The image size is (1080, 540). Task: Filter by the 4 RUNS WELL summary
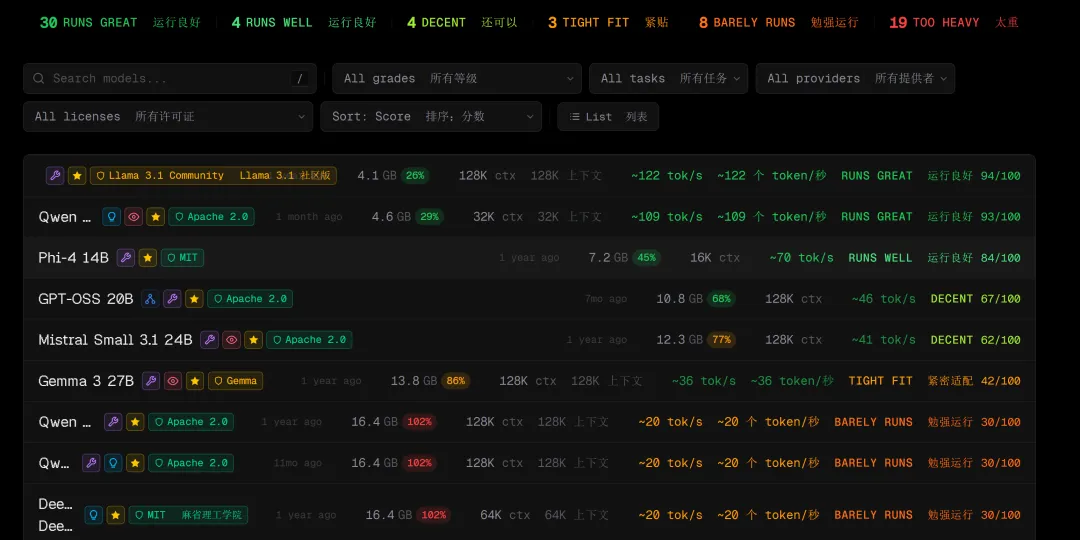(304, 23)
